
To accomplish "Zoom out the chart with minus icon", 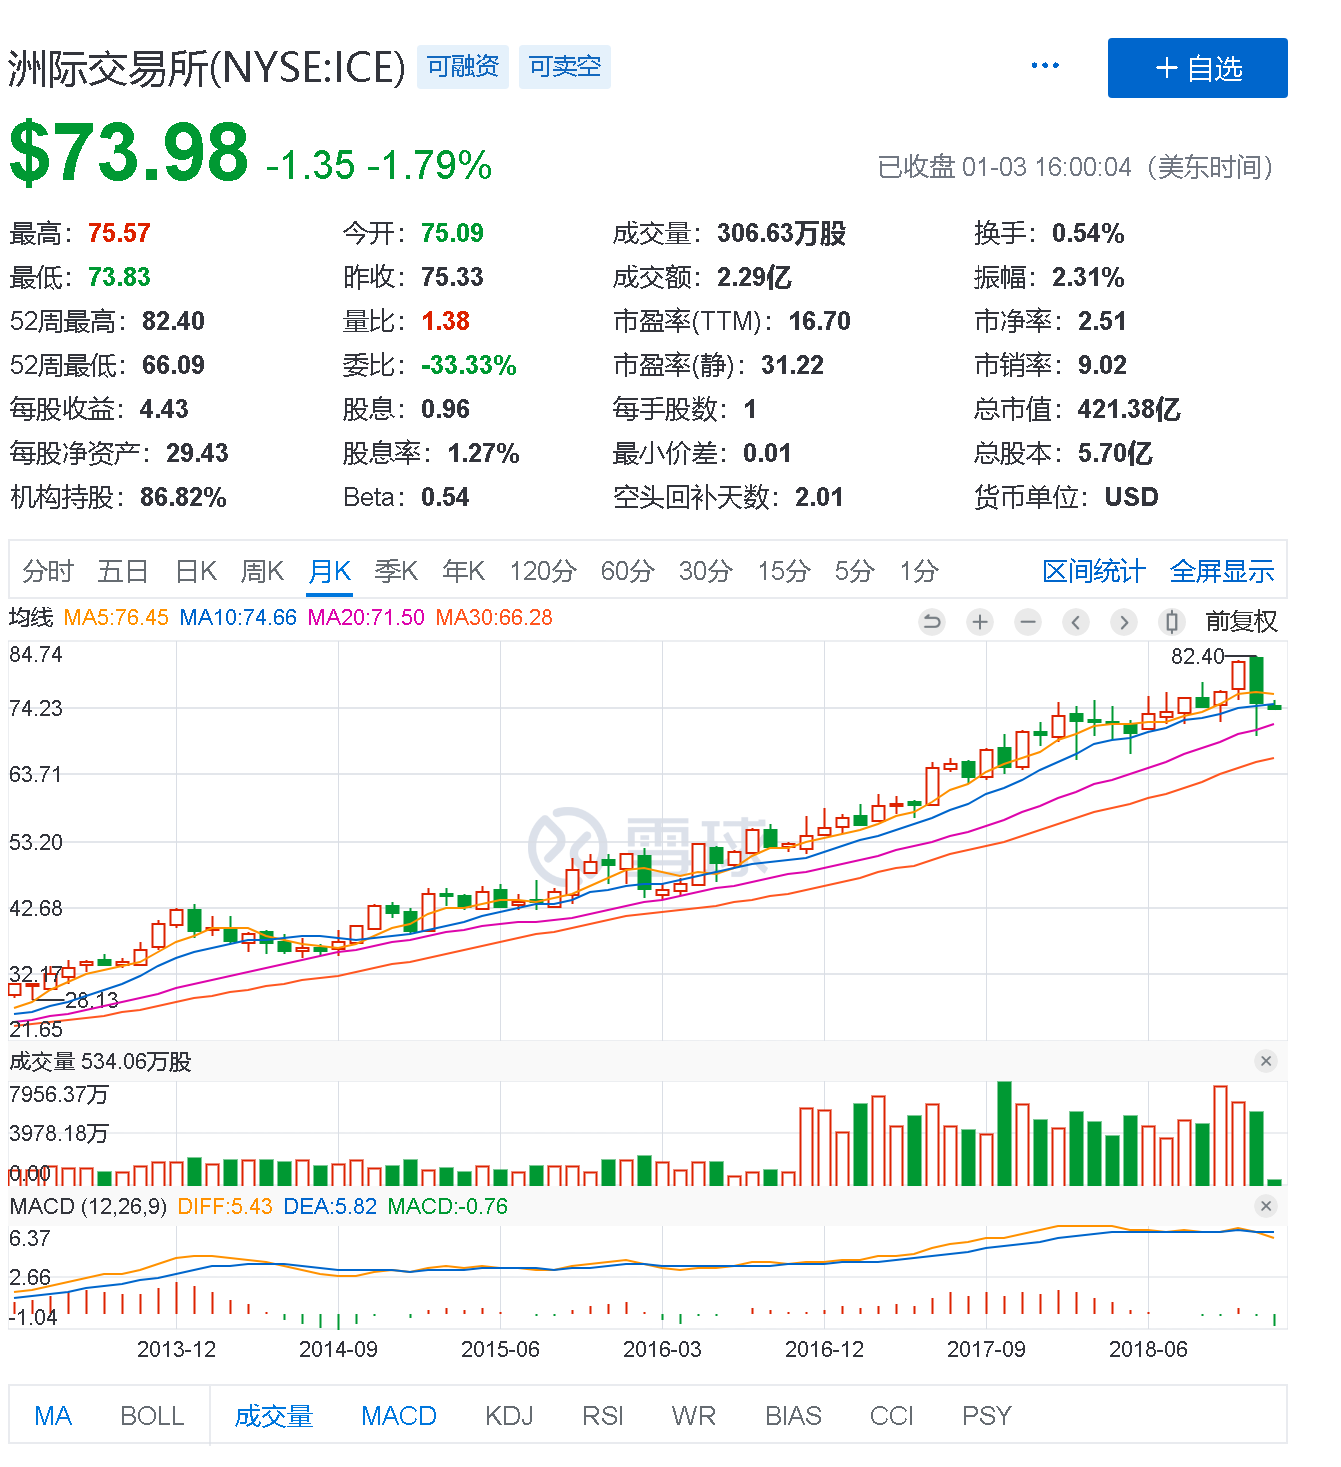I will click(x=1028, y=622).
